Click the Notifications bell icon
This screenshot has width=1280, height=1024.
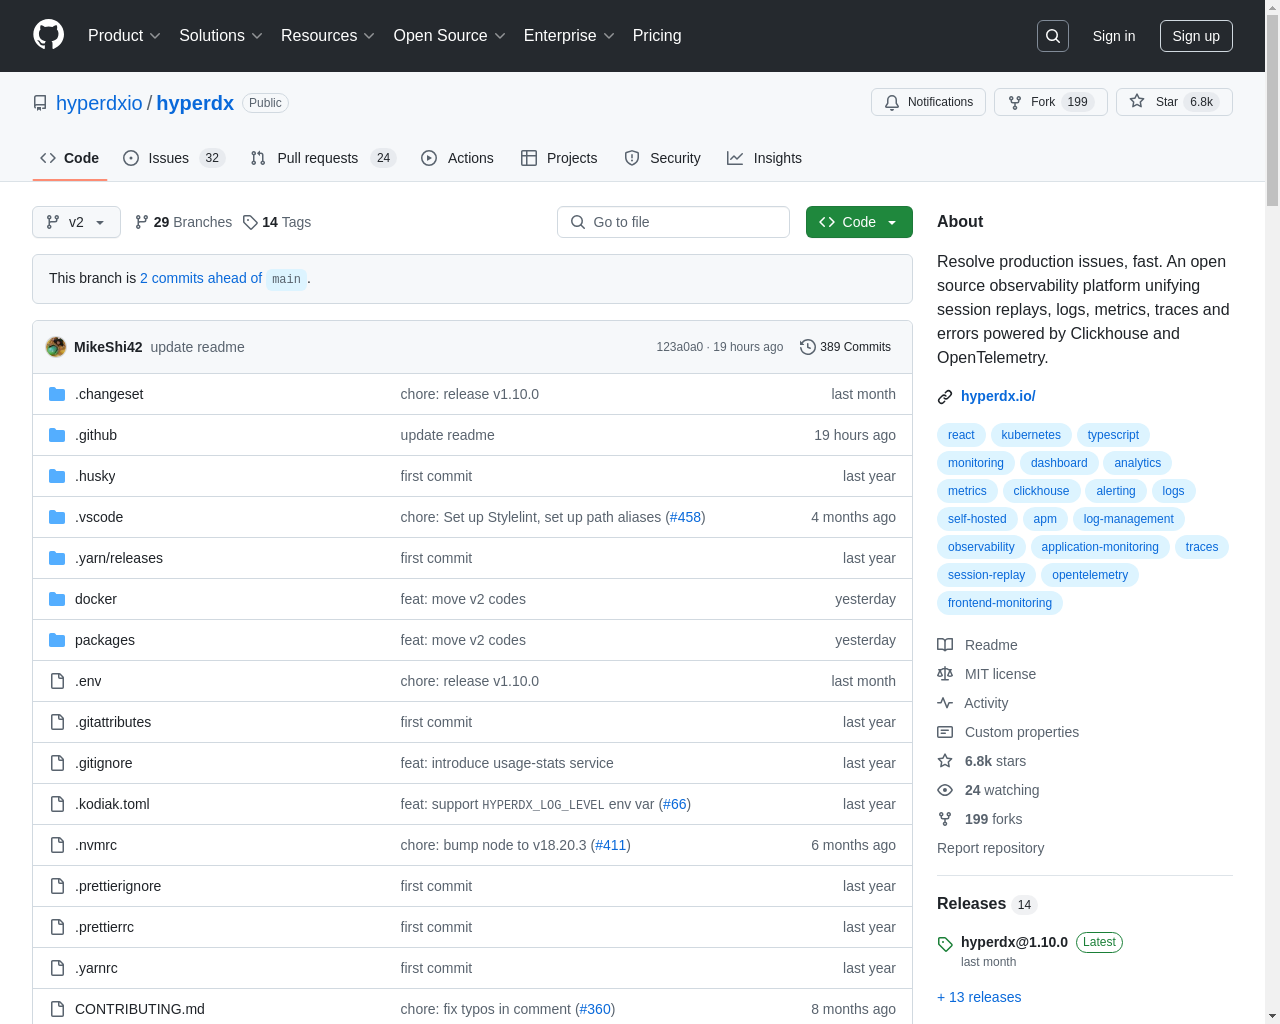coord(892,102)
